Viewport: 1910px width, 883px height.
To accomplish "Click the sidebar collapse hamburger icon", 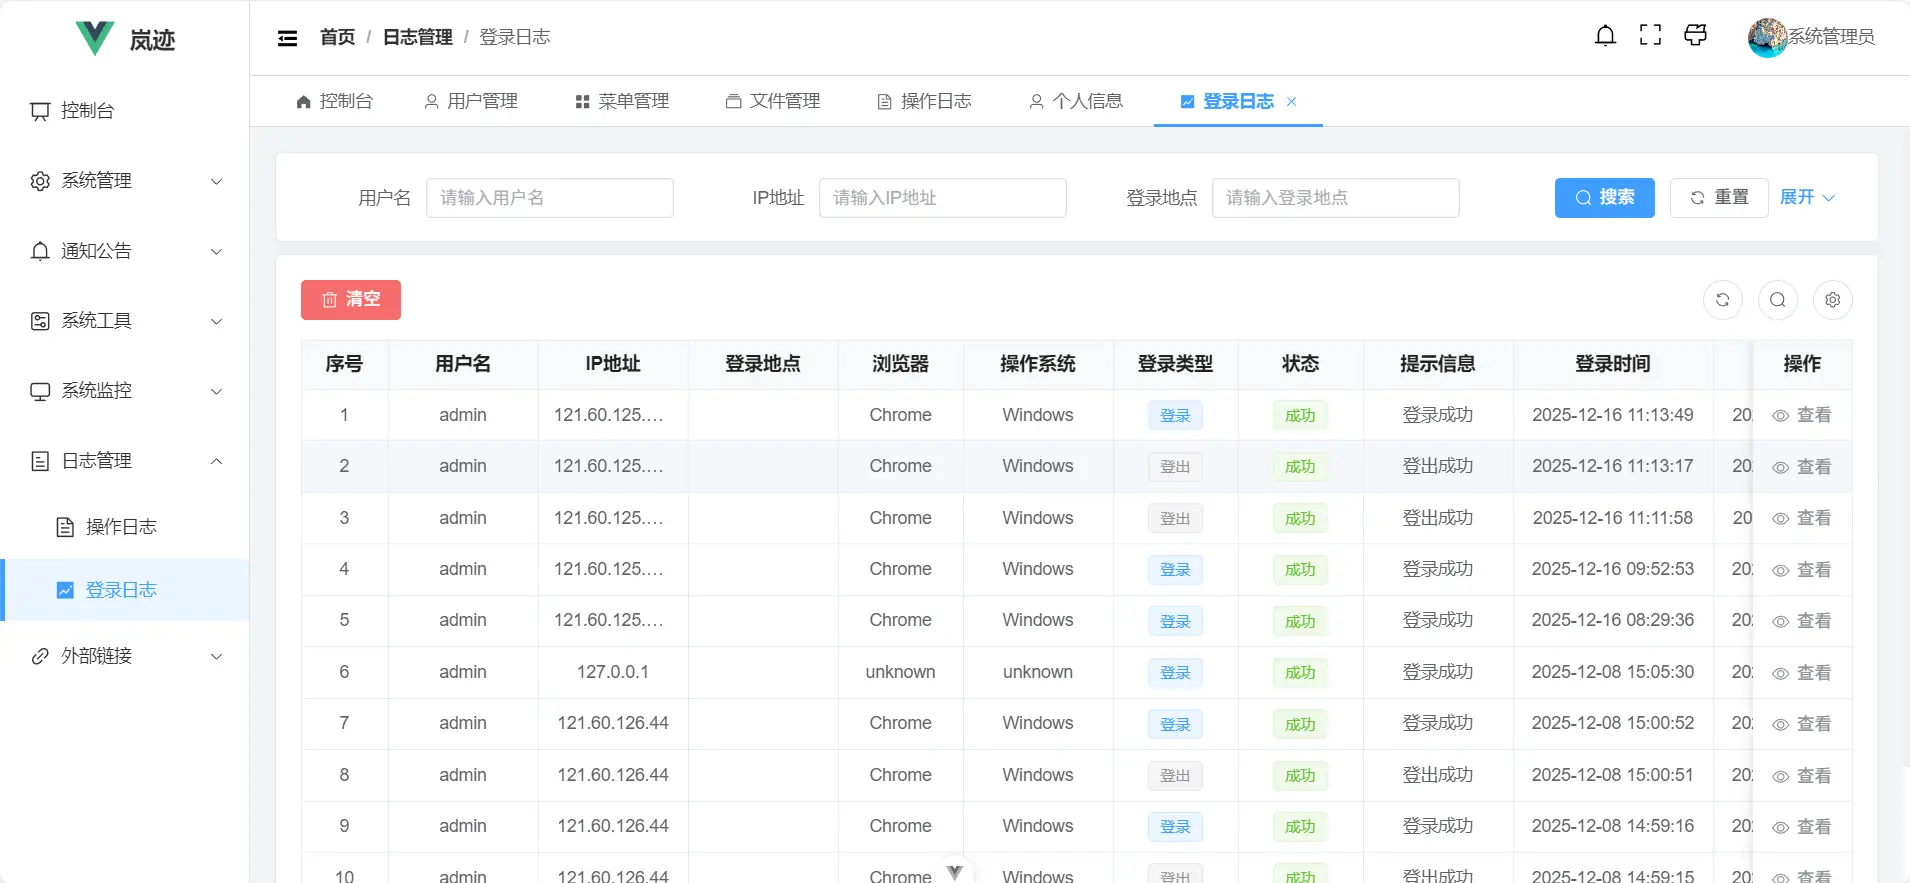I will (x=287, y=38).
